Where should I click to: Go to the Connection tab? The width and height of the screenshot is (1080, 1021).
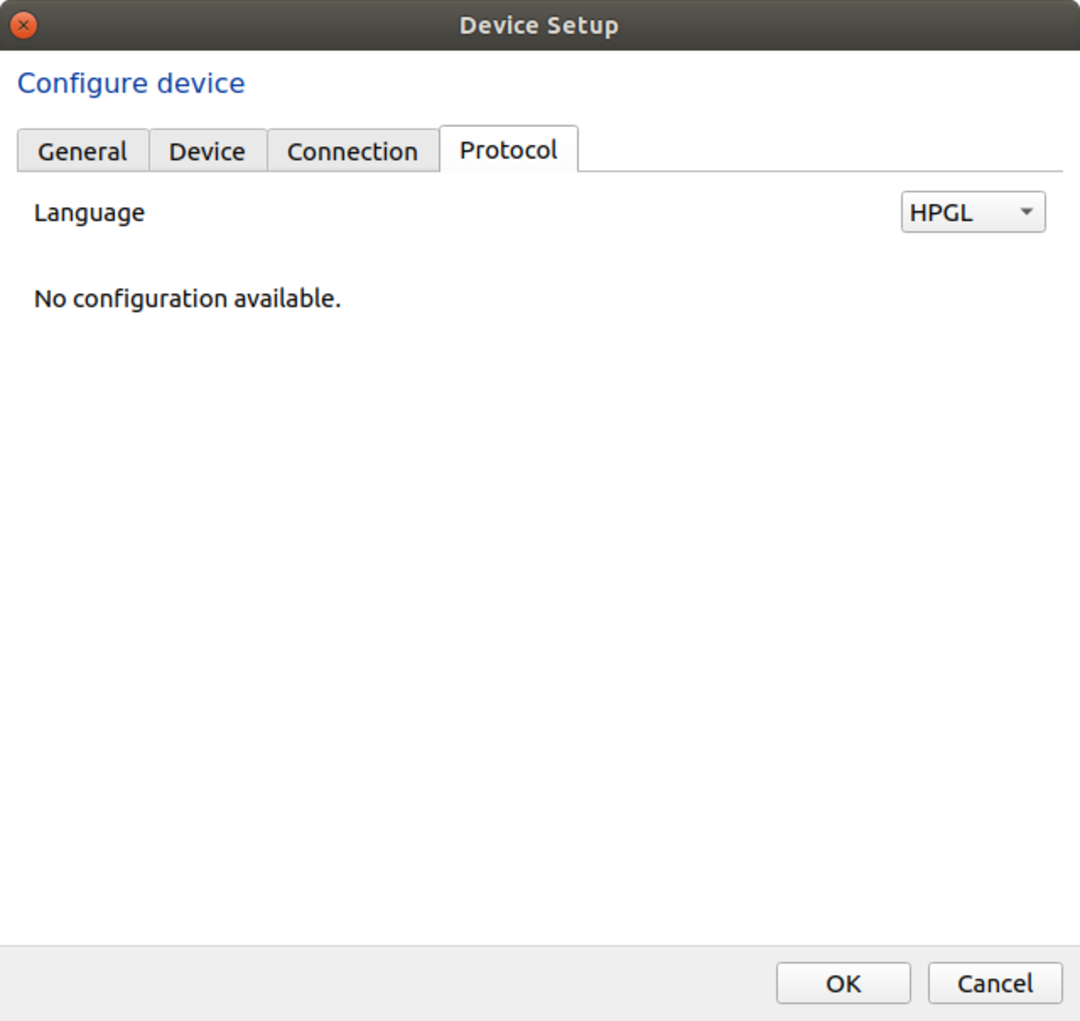pos(352,151)
